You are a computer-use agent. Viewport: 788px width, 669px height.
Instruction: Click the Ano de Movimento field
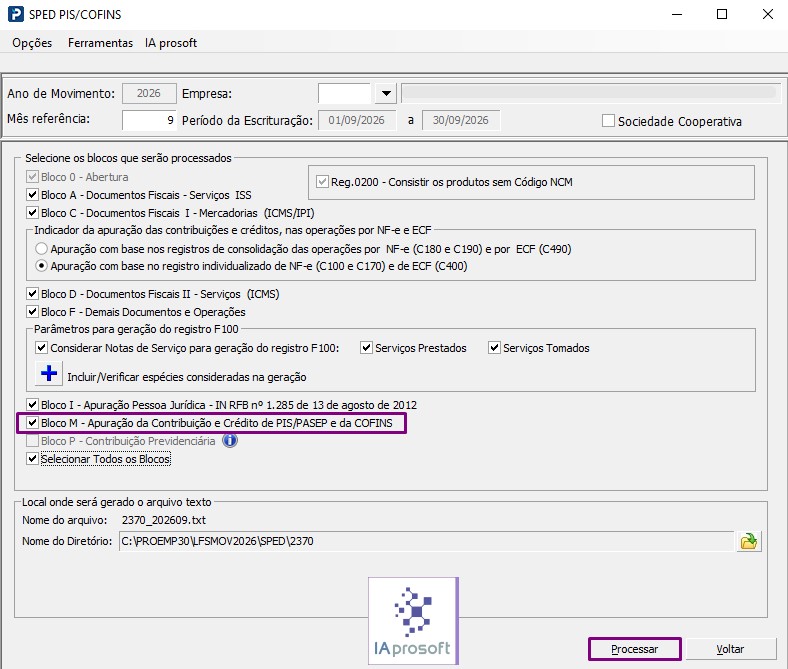coord(149,93)
